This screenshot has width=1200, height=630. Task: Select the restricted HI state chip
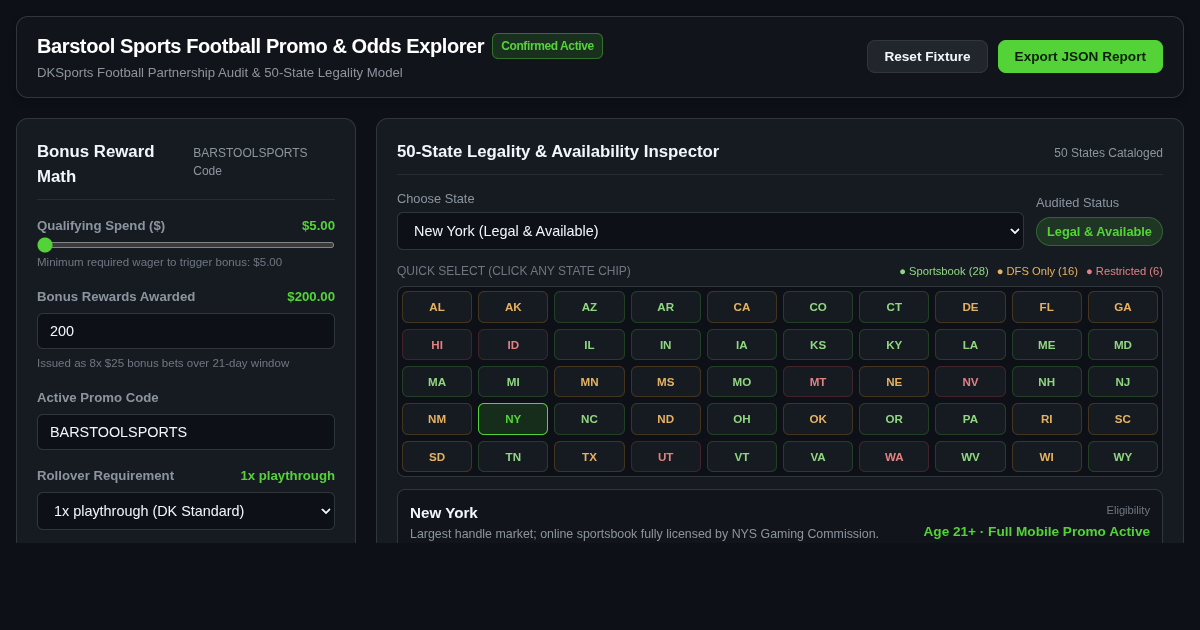pyautogui.click(x=437, y=345)
